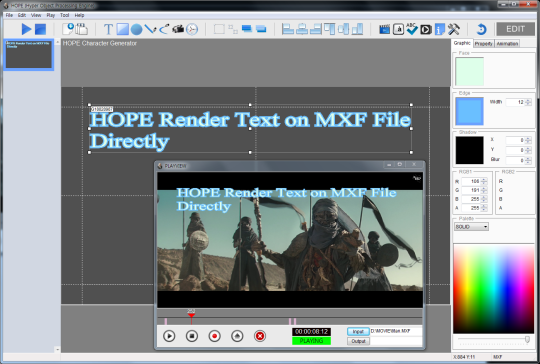
Task: Click the red playhead marker on PLAYVIEW timeline
Action: coord(191,315)
